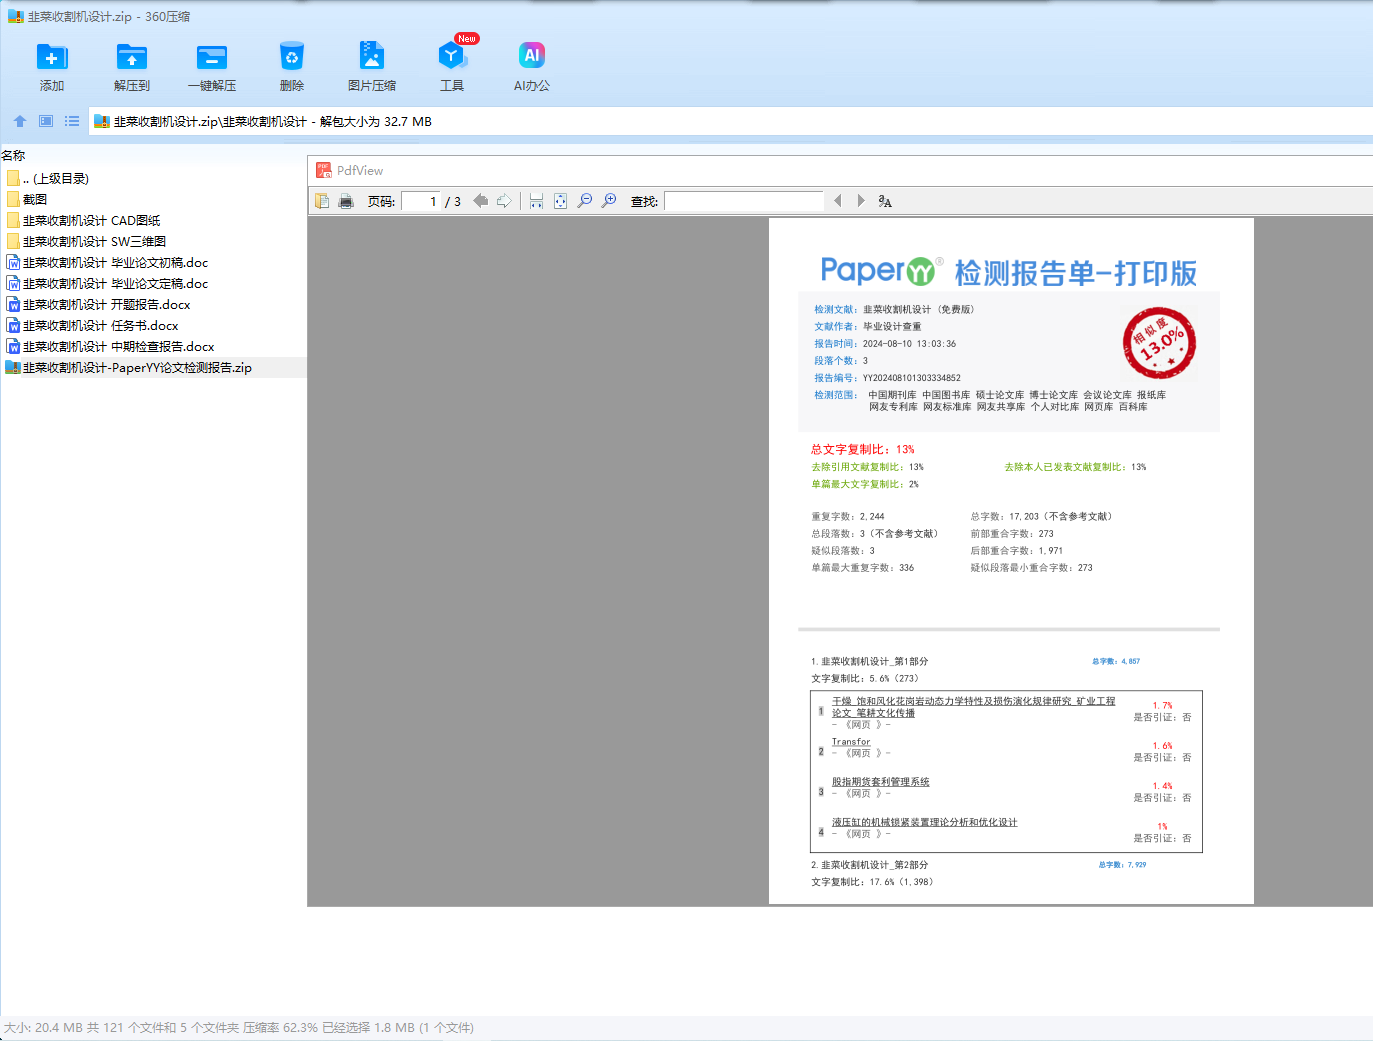Click the 删除 (Delete) trash icon
Image resolution: width=1373 pixels, height=1041 pixels.
point(292,57)
